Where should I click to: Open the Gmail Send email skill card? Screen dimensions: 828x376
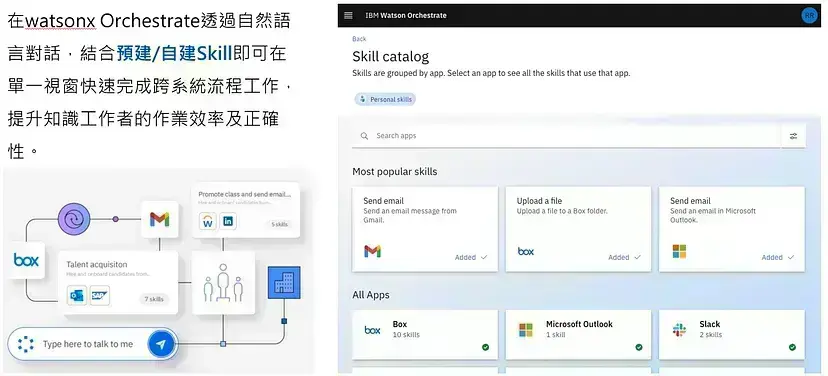[x=425, y=229]
